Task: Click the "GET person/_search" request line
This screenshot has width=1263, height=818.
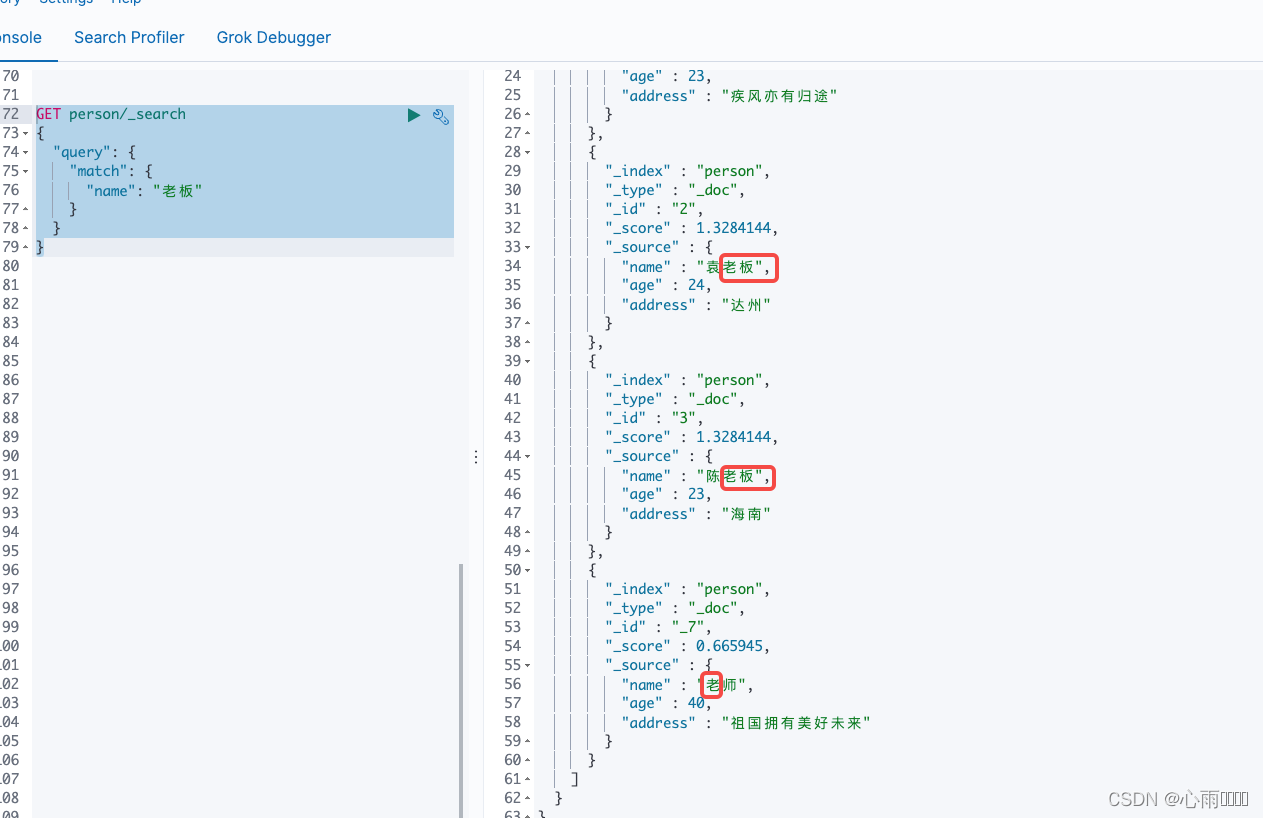Action: click(111, 114)
